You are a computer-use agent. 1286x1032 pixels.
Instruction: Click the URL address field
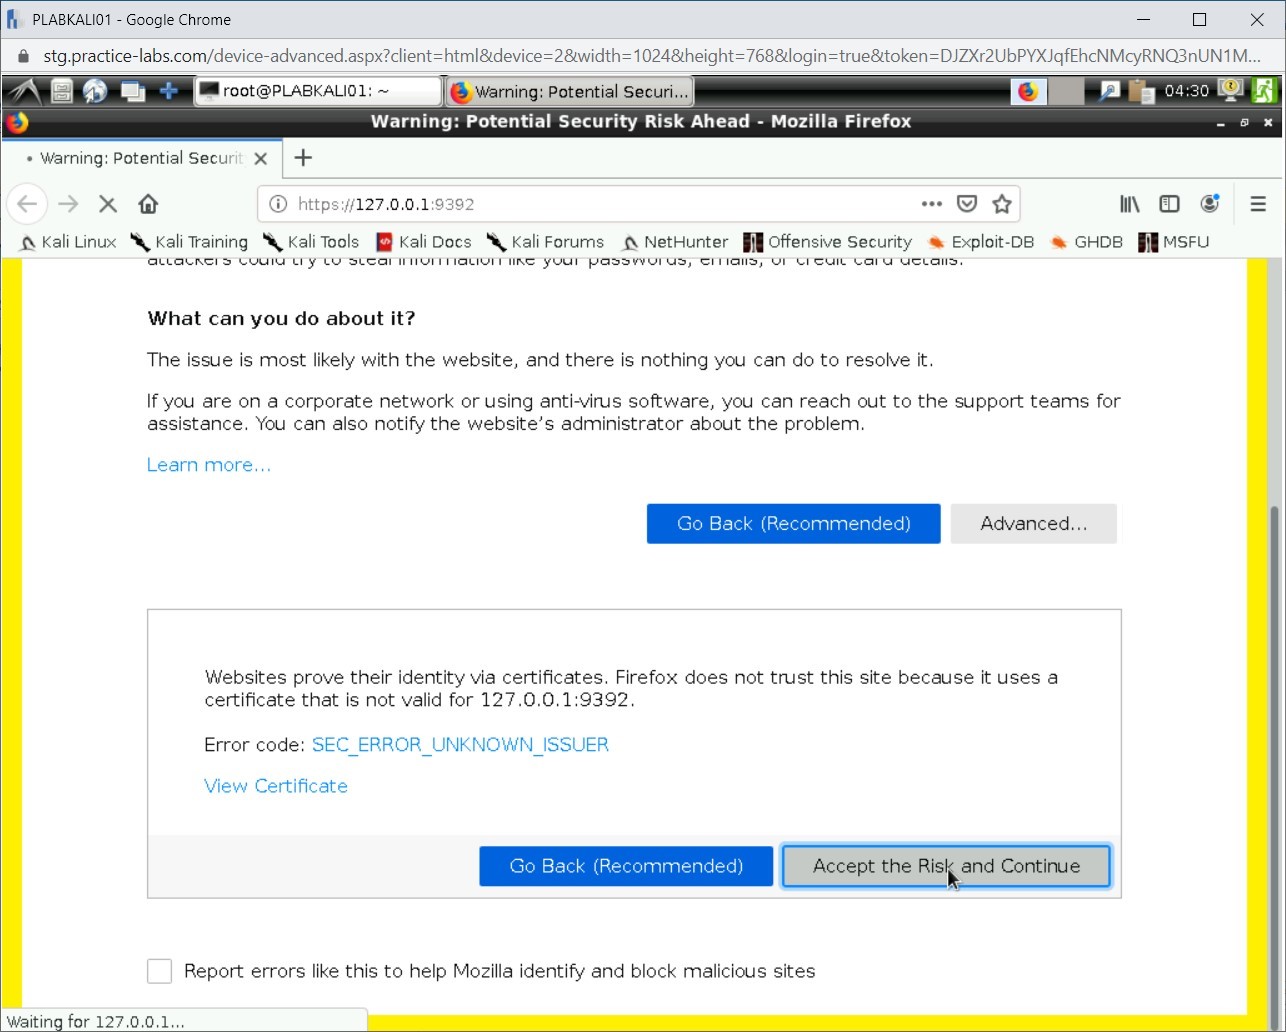(x=600, y=204)
